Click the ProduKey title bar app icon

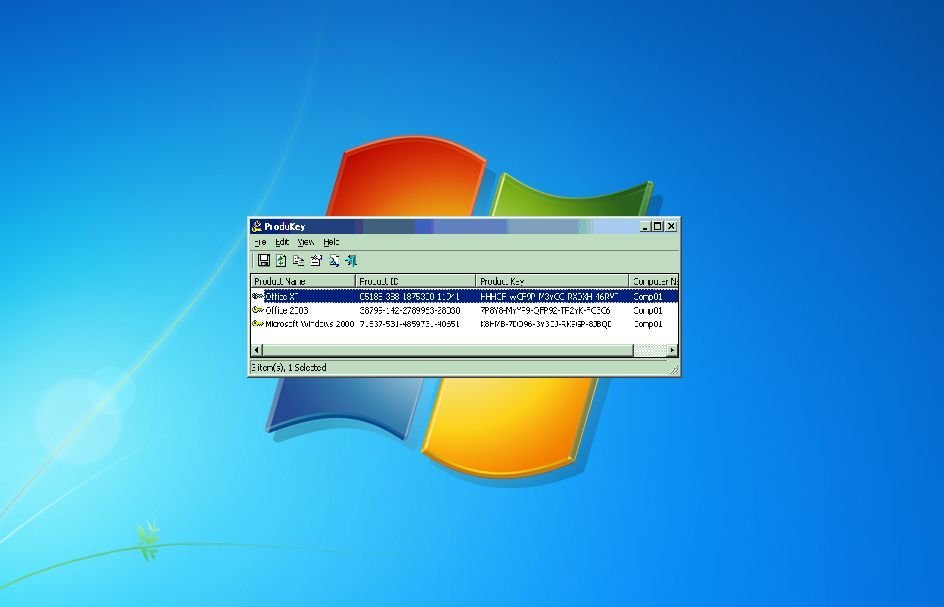pos(257,226)
